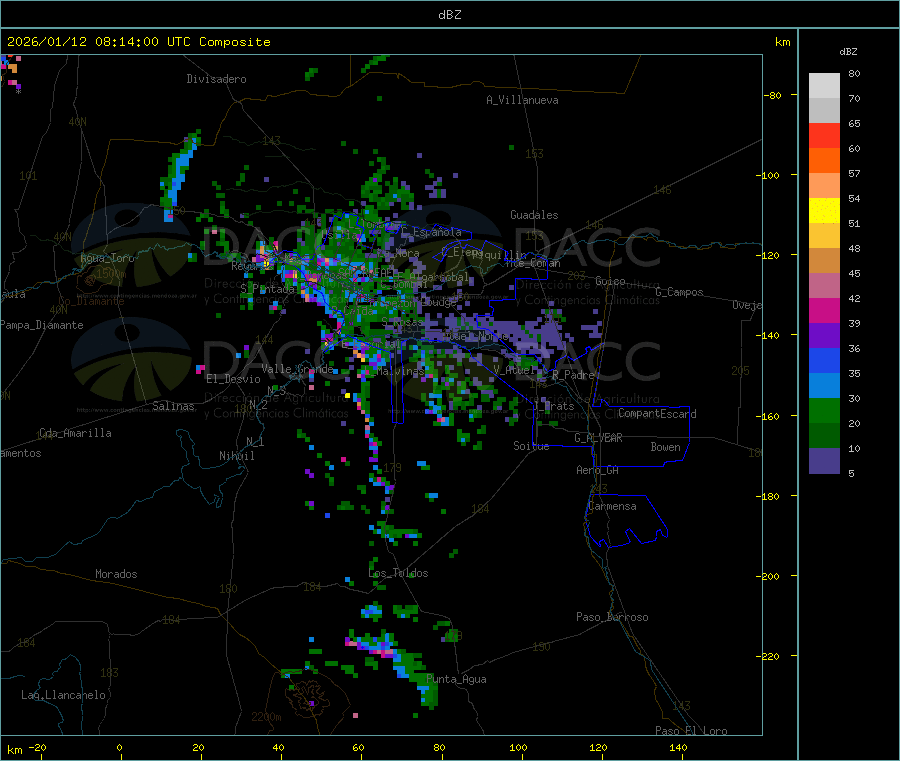The image size is (900, 761).
Task: Click the 'Carmensa' location label
Action: click(612, 507)
